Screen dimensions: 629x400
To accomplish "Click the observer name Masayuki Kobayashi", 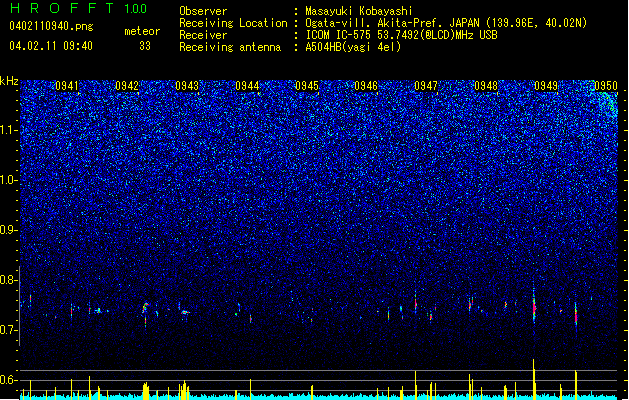I will [359, 11].
